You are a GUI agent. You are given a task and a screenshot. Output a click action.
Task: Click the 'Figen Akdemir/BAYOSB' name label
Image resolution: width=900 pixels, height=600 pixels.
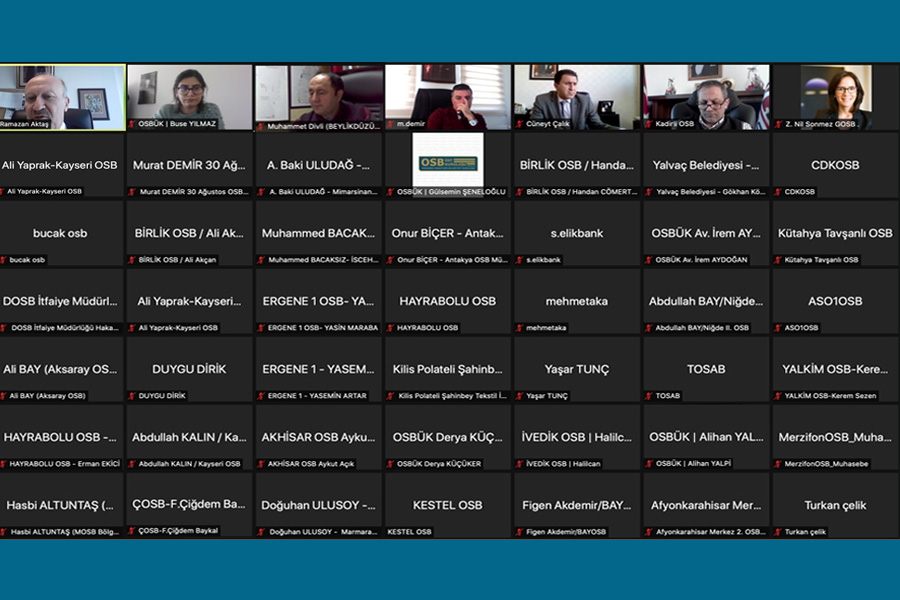point(565,532)
